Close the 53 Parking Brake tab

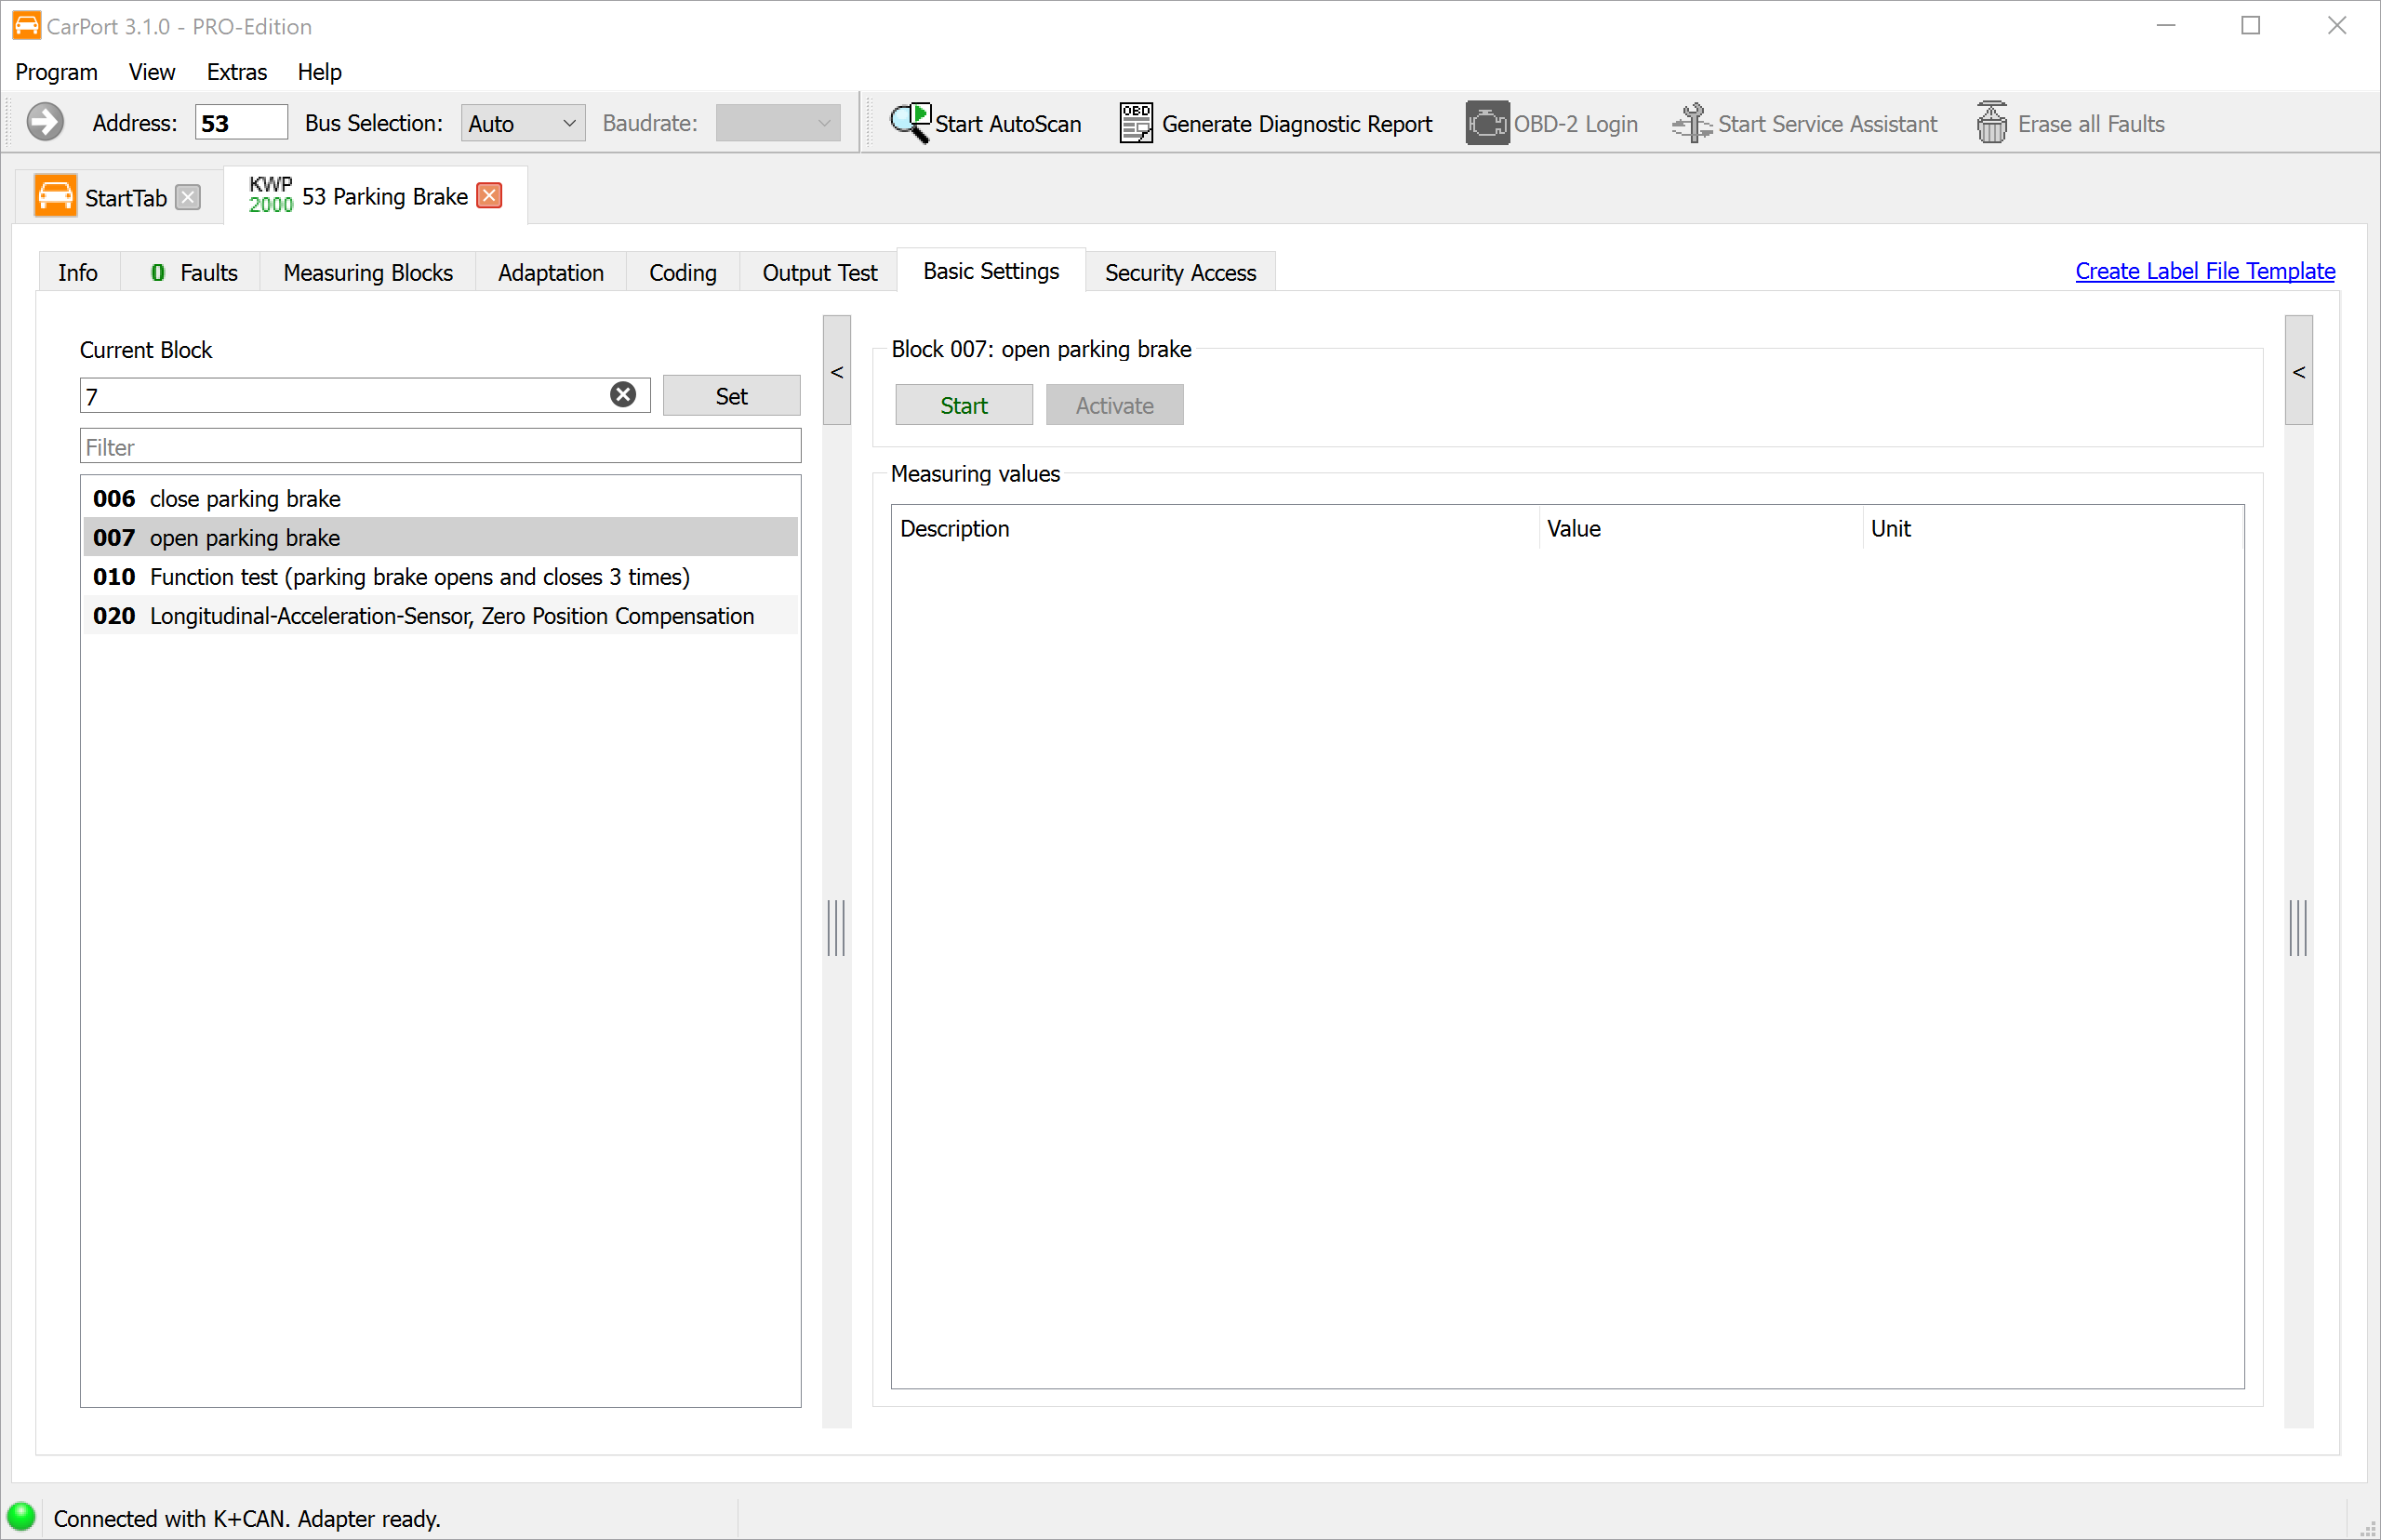tap(489, 195)
